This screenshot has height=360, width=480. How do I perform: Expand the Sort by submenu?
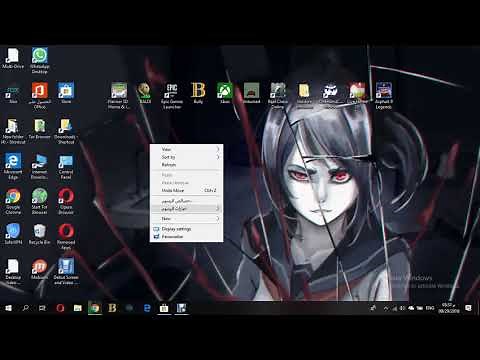click(x=187, y=157)
